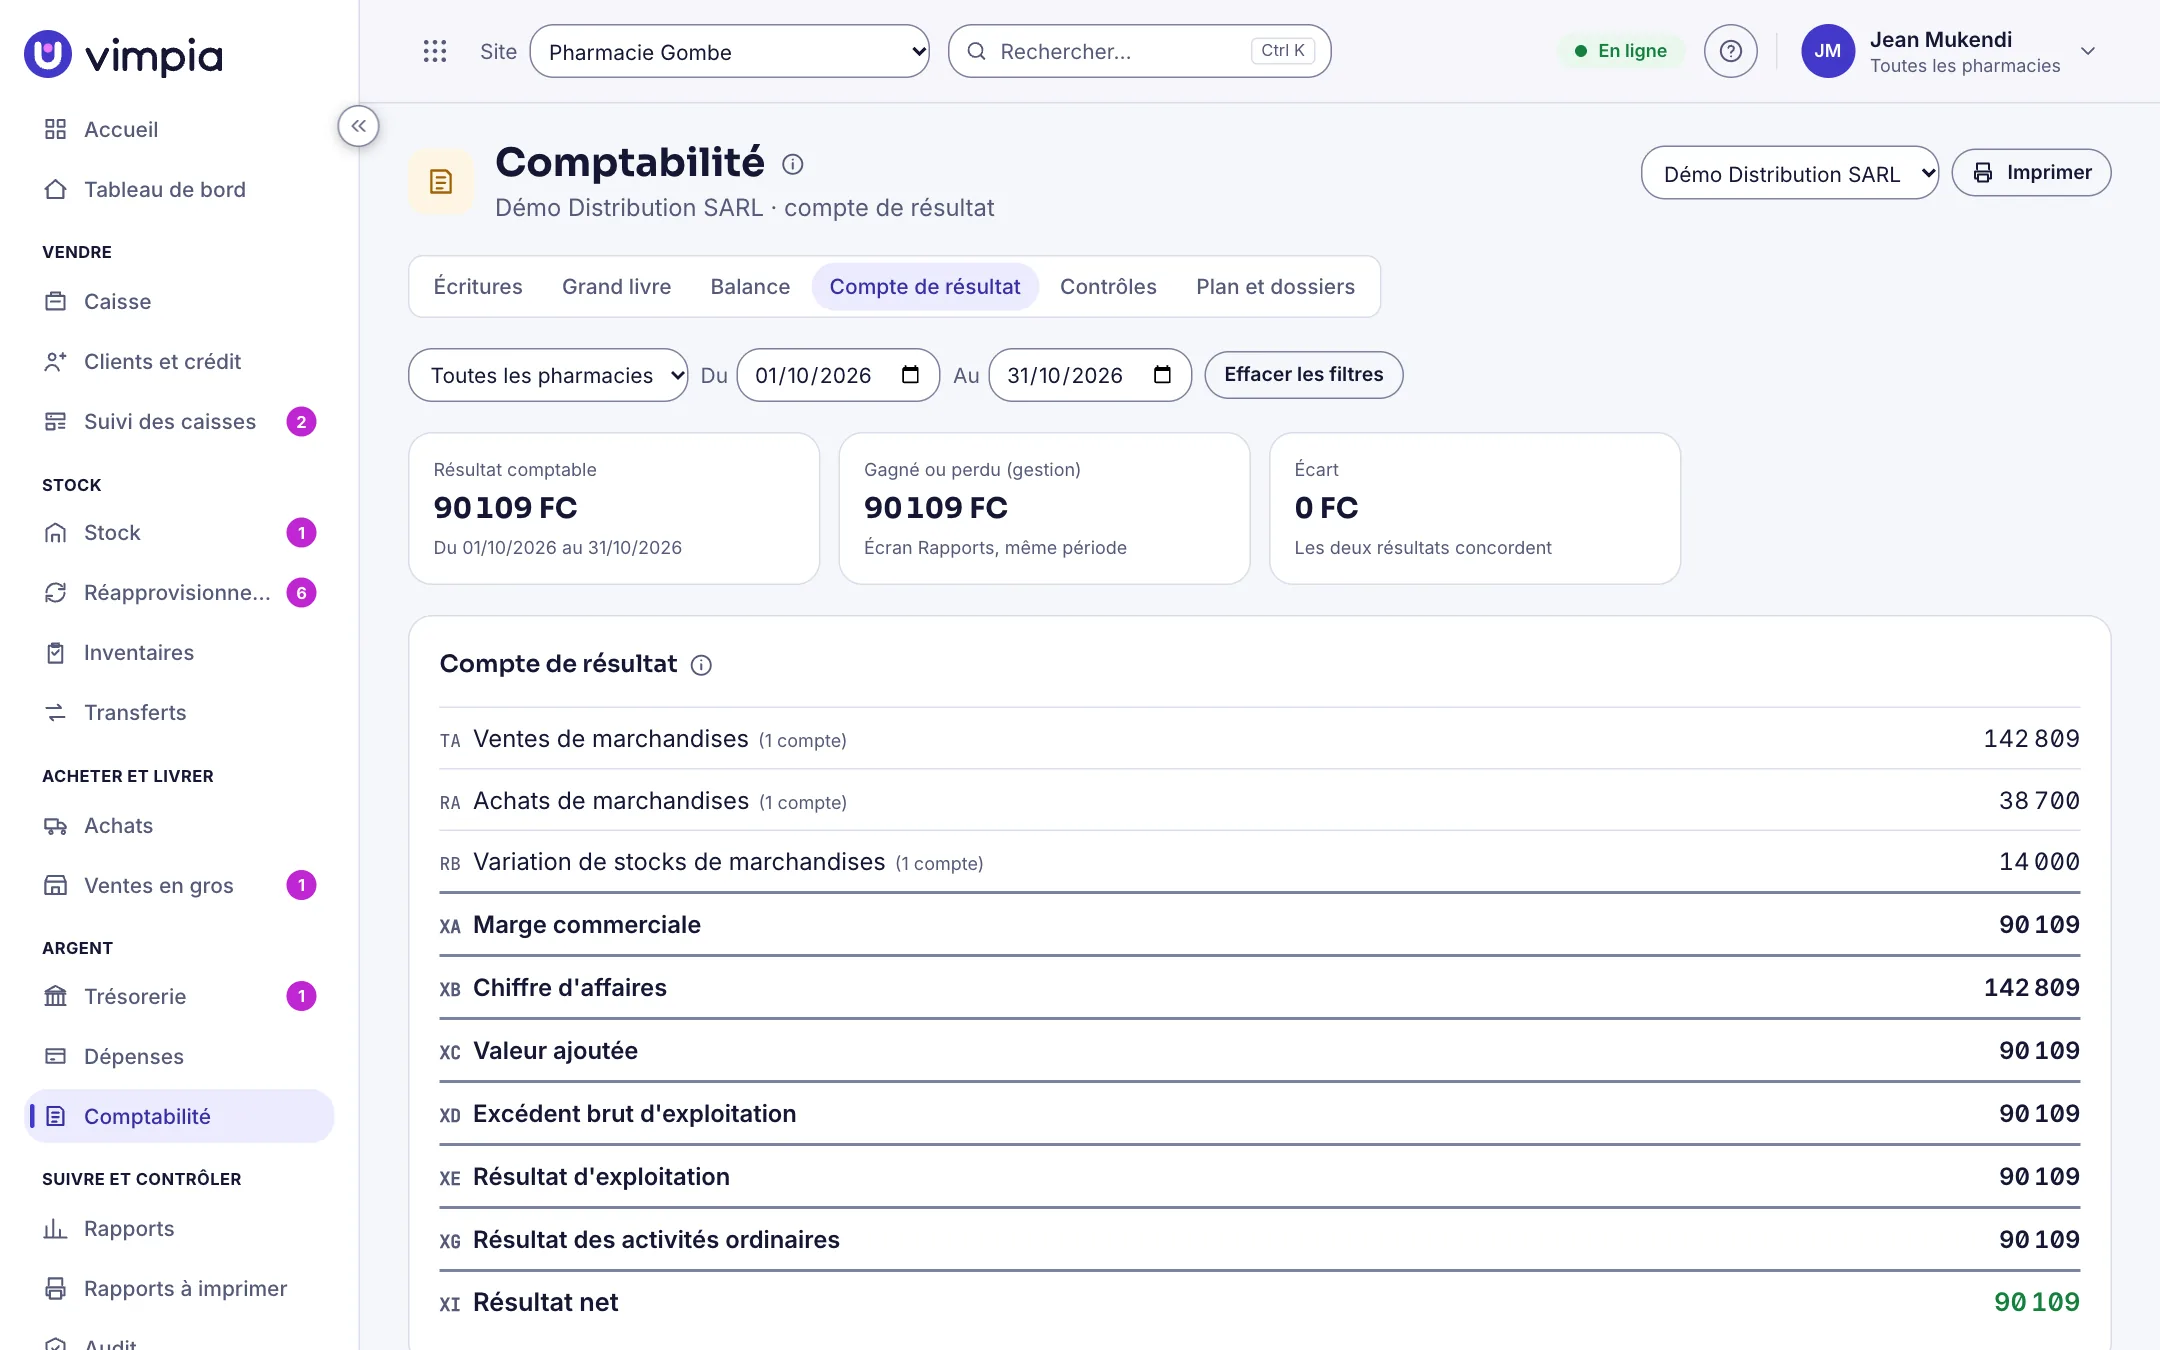Open the Démo Distribution SARL company dropdown
Screen dimensions: 2160x1350
(1789, 173)
